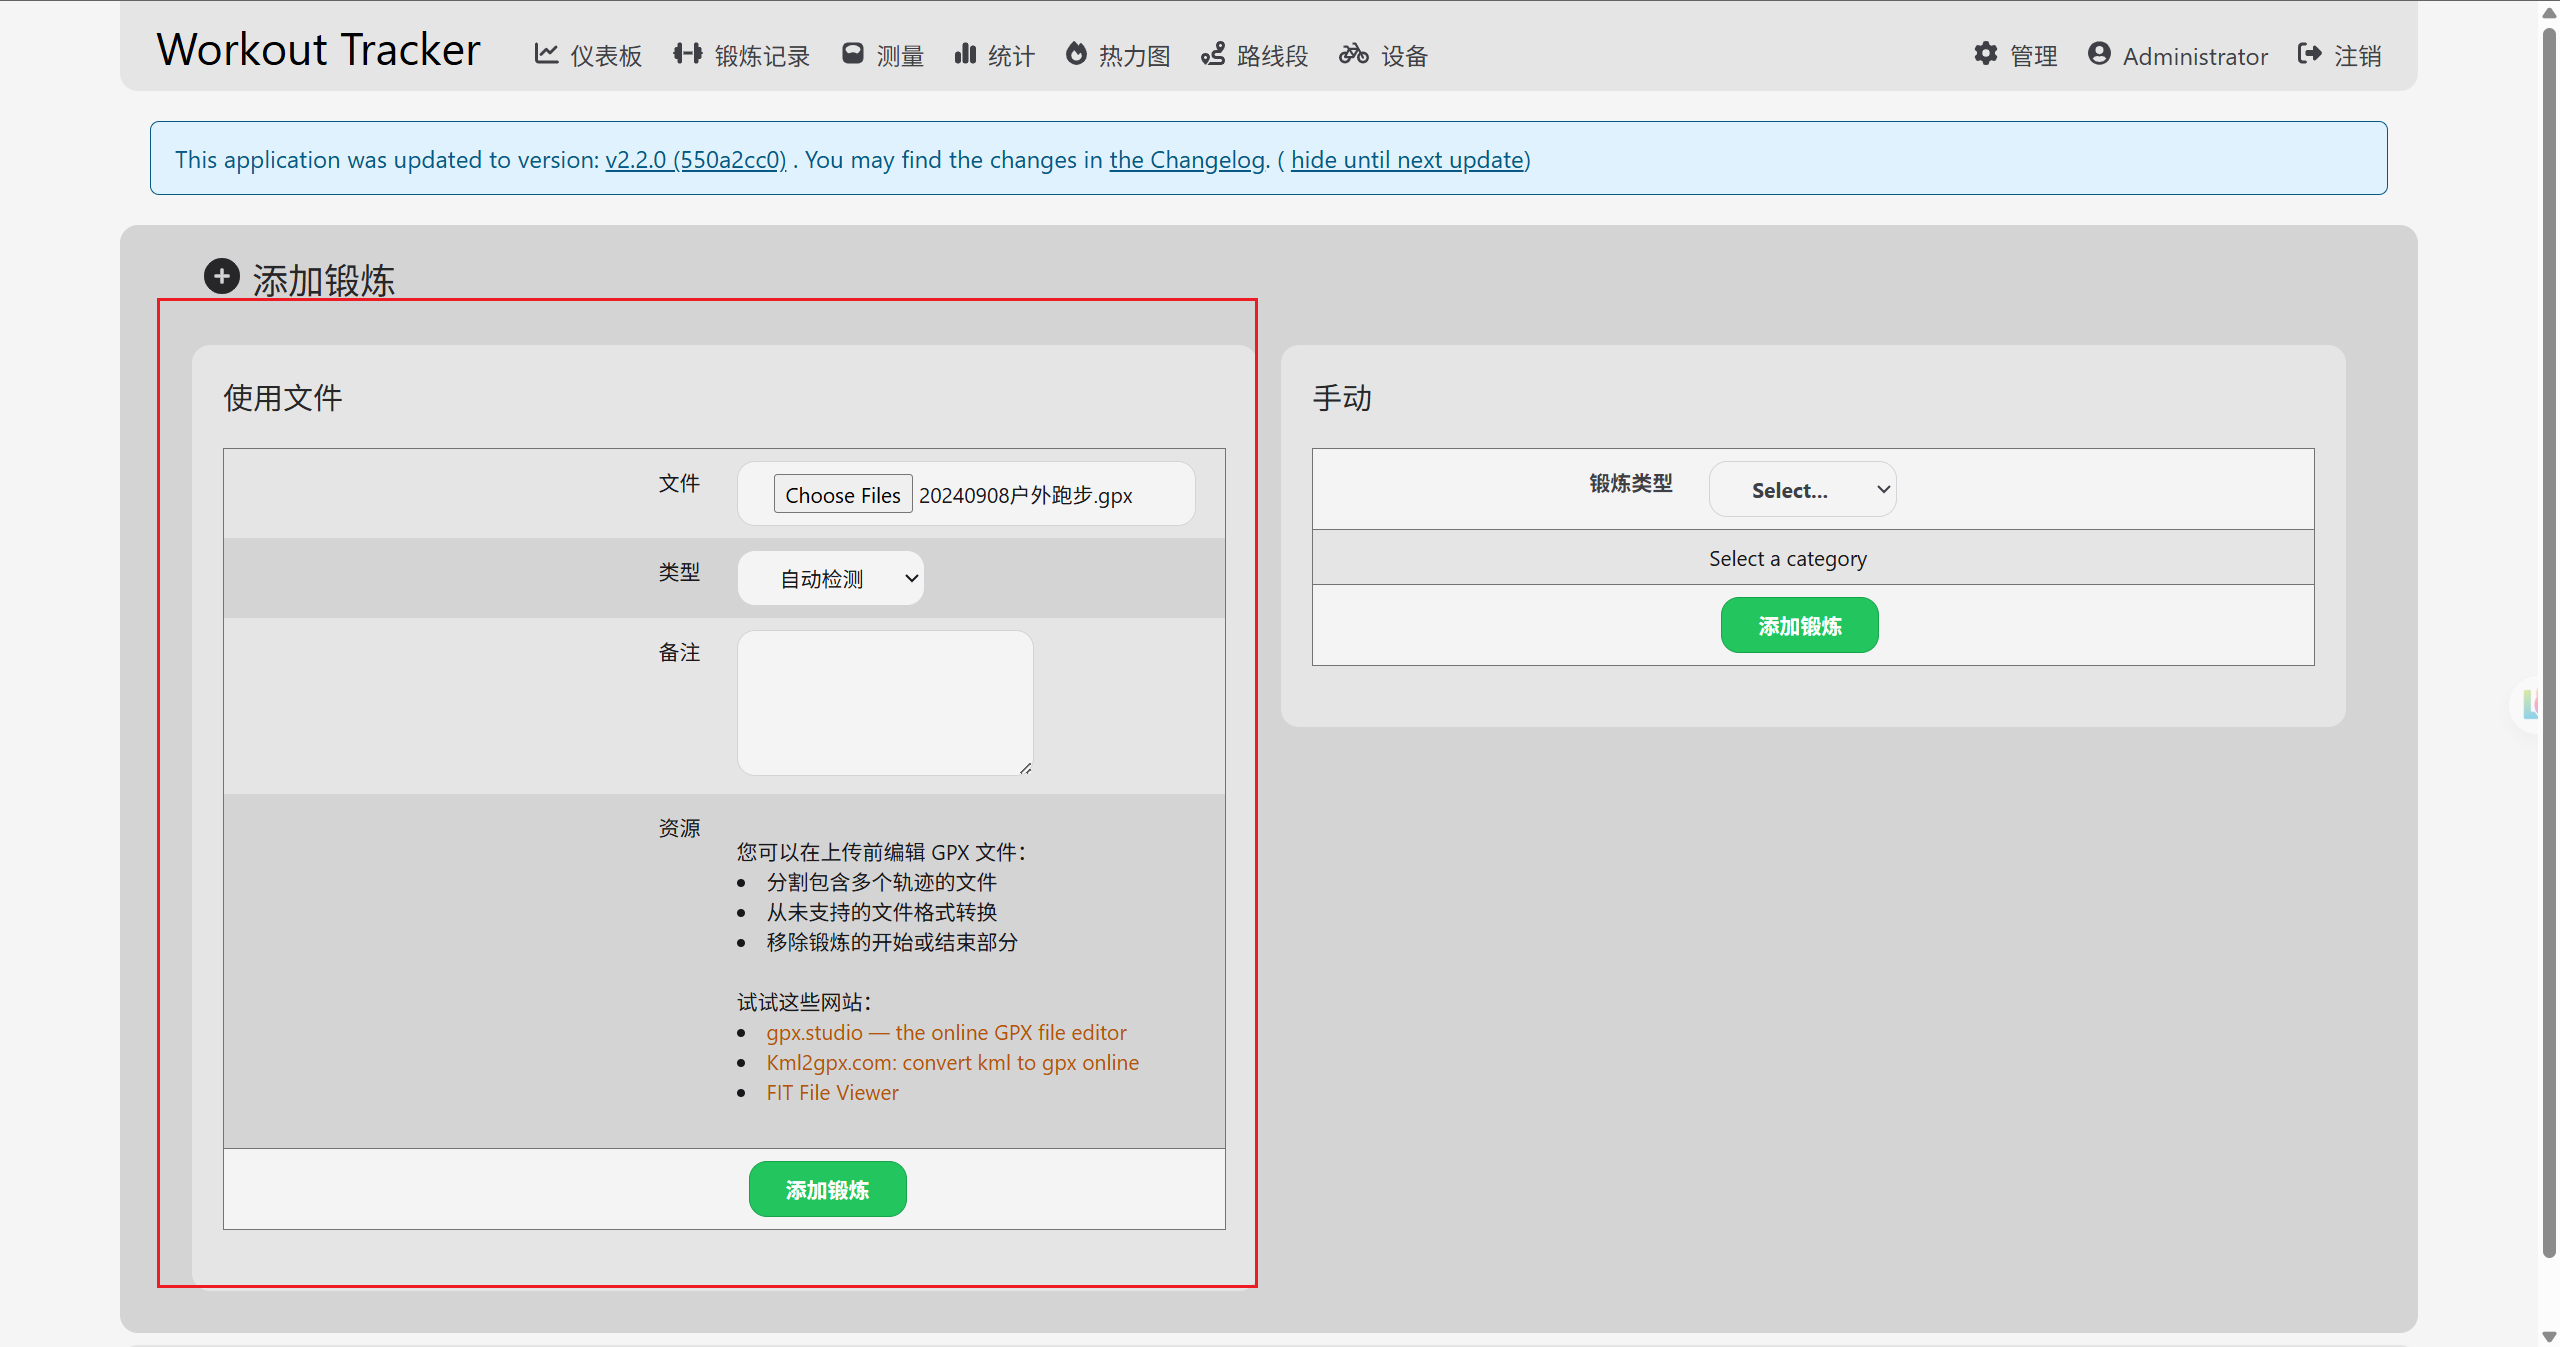Screen dimensions: 2560x1347
Task: Expand the 自动检测 type dropdown
Action: click(x=831, y=578)
